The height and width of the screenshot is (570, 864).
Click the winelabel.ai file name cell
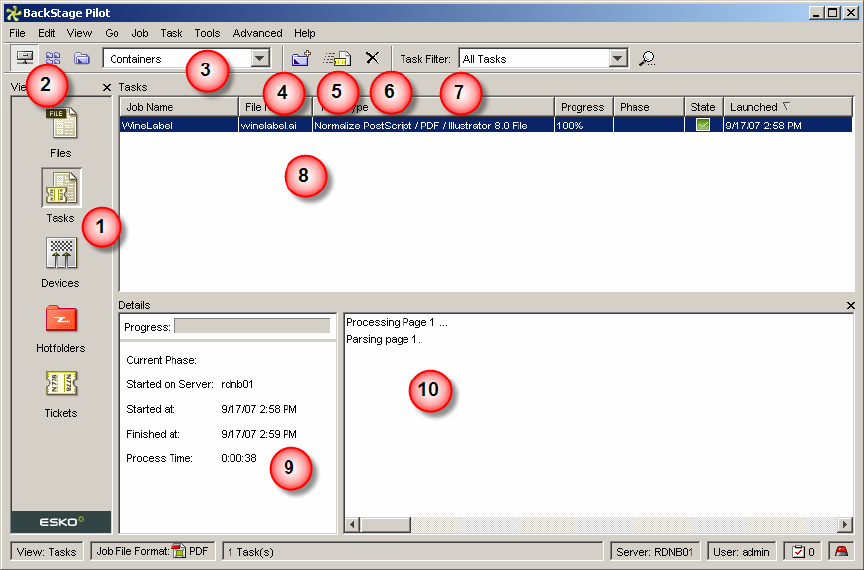click(x=276, y=125)
